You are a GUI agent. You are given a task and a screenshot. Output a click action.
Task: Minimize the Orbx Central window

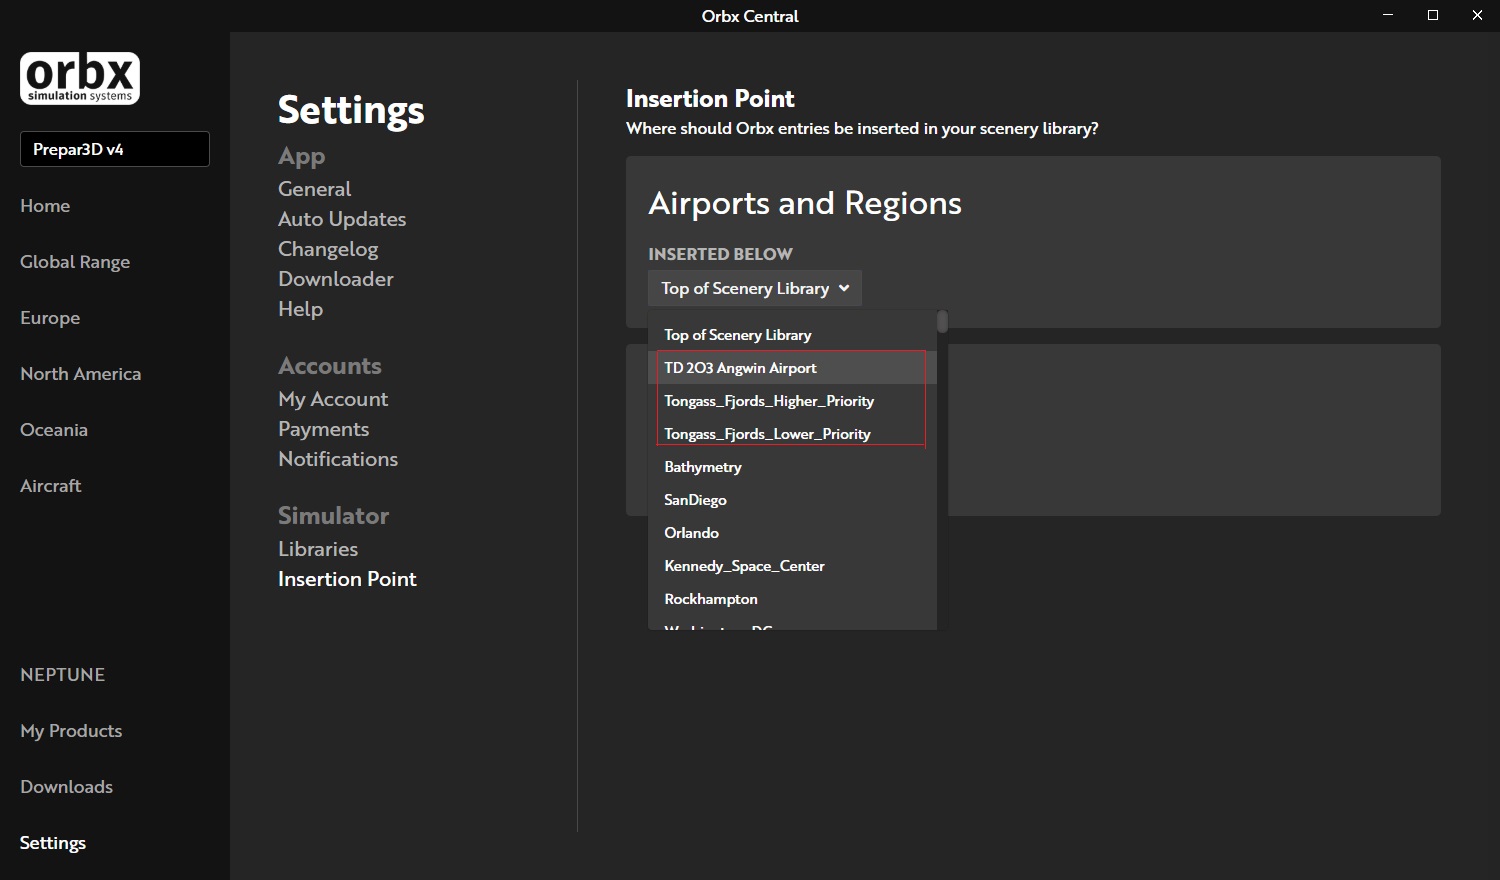[x=1388, y=15]
